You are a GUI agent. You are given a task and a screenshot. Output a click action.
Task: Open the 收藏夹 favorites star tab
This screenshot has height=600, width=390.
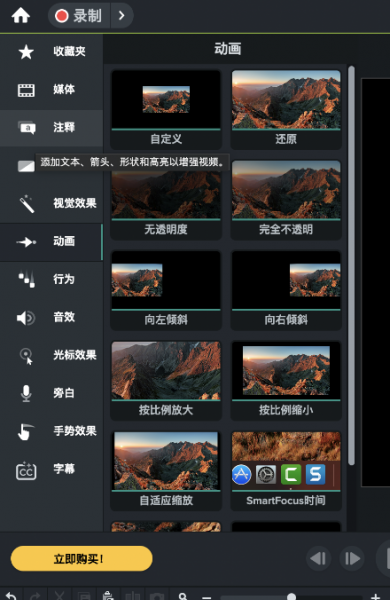(x=51, y=52)
